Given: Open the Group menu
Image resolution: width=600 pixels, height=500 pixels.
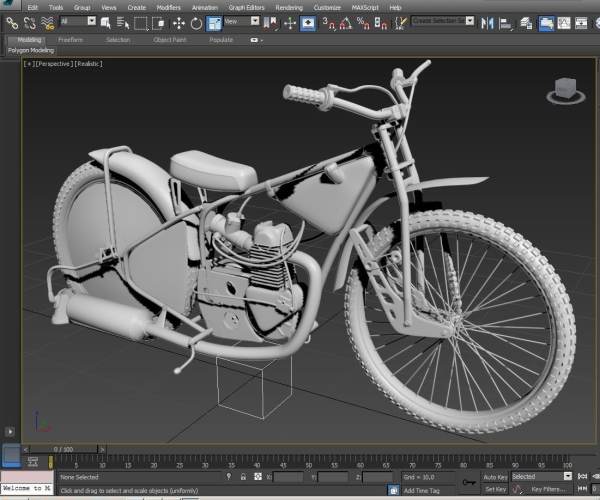Looking at the screenshot, I should [x=82, y=7].
